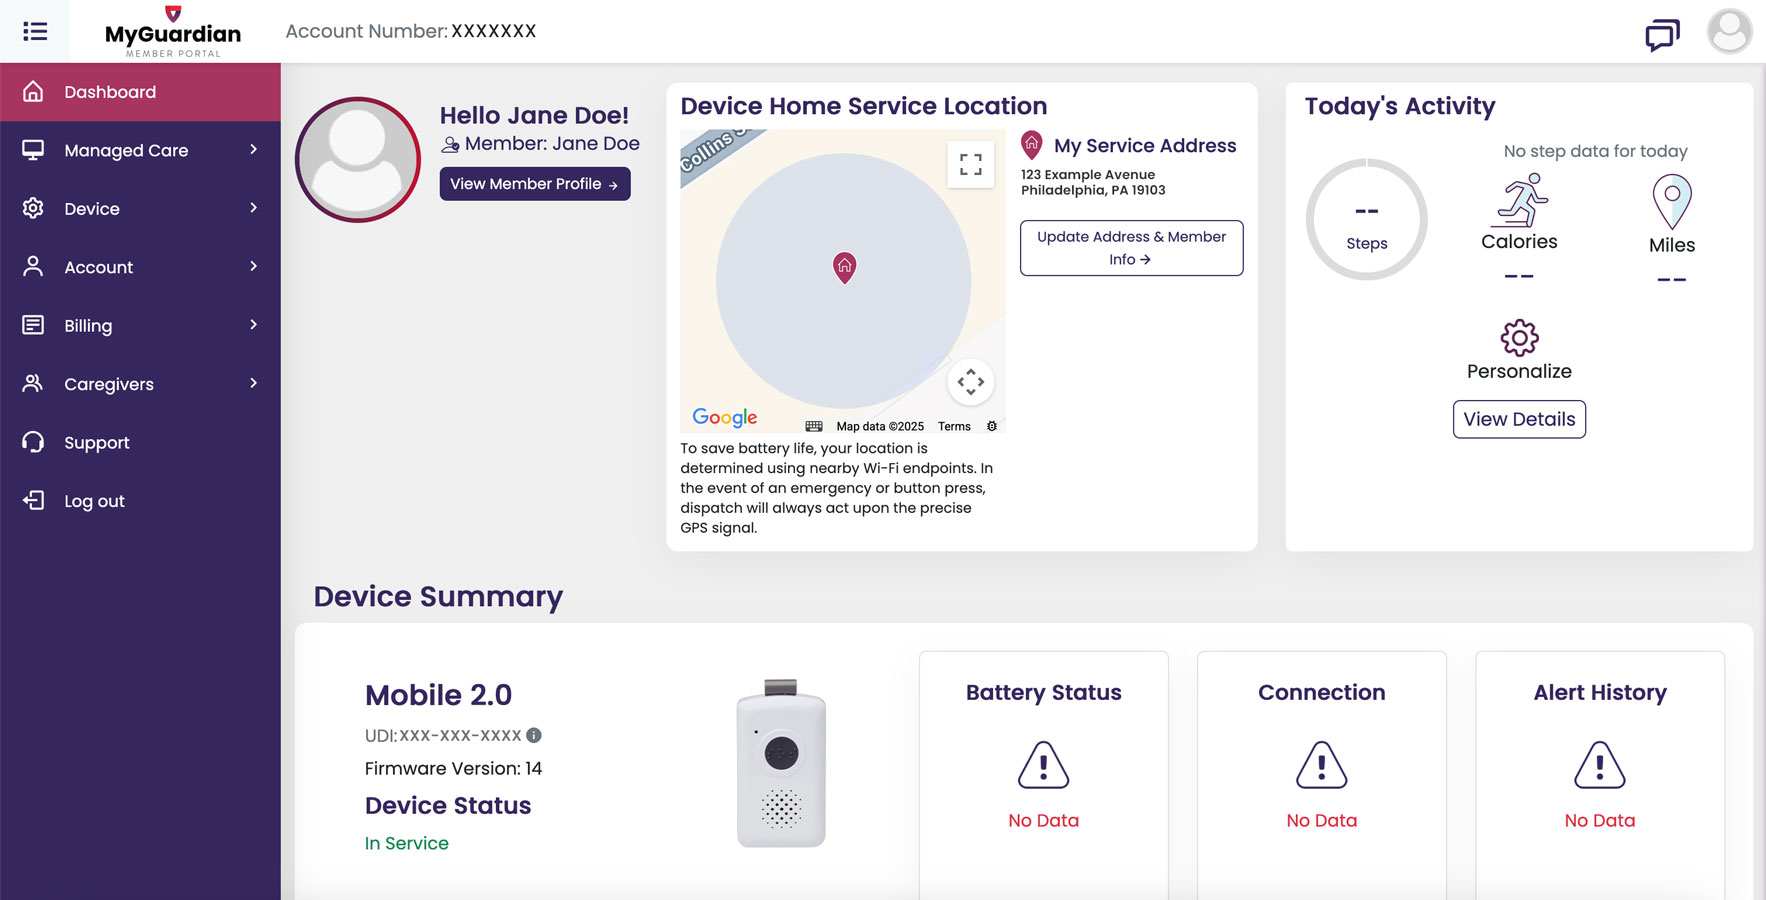Click the Steps progress circle
Image resolution: width=1766 pixels, height=900 pixels.
pos(1366,220)
